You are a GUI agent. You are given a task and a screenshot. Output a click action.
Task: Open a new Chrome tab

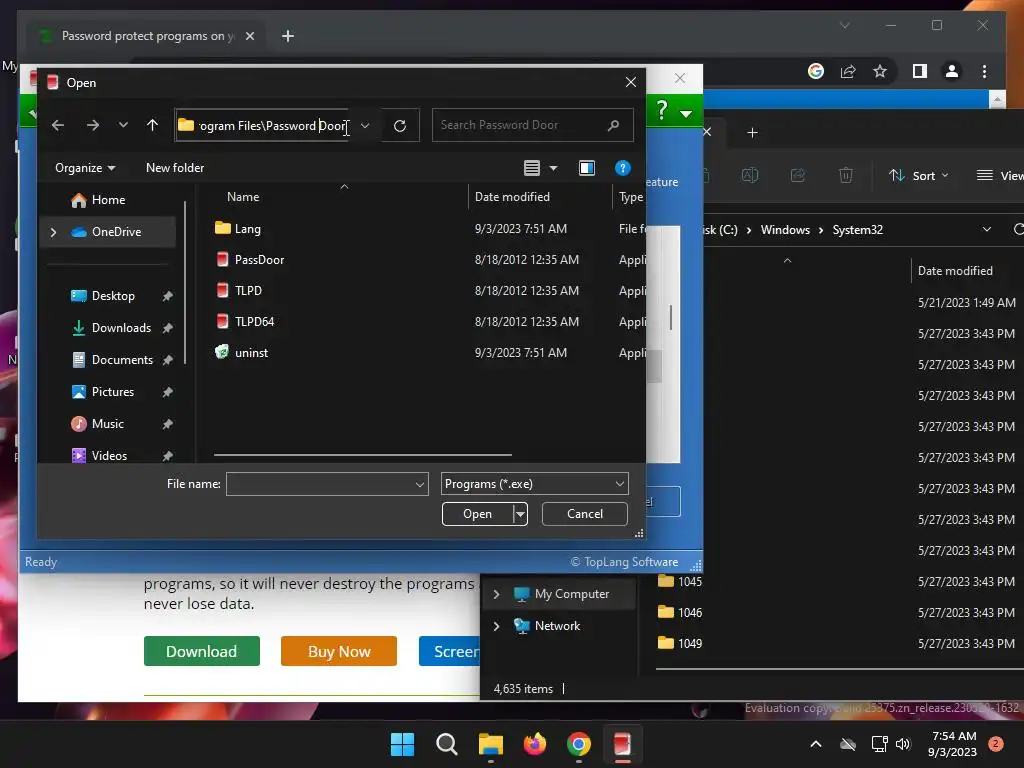287,36
